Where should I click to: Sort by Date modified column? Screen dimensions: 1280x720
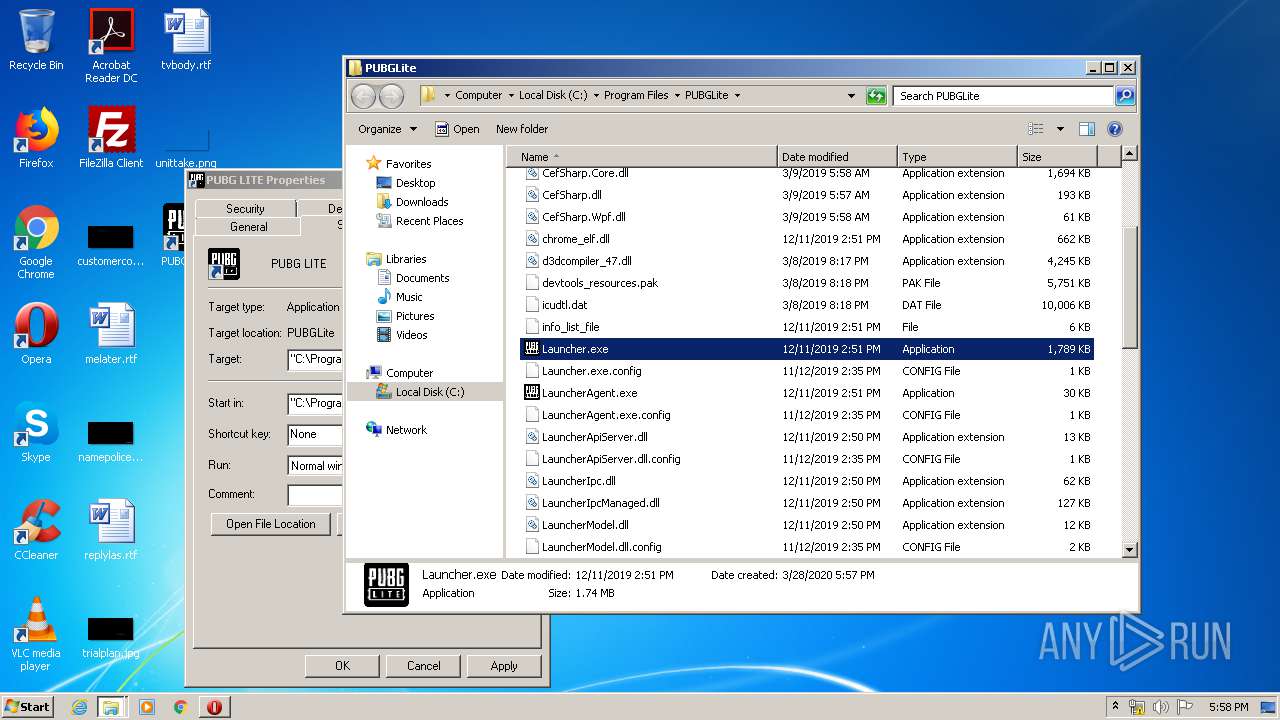coord(837,157)
